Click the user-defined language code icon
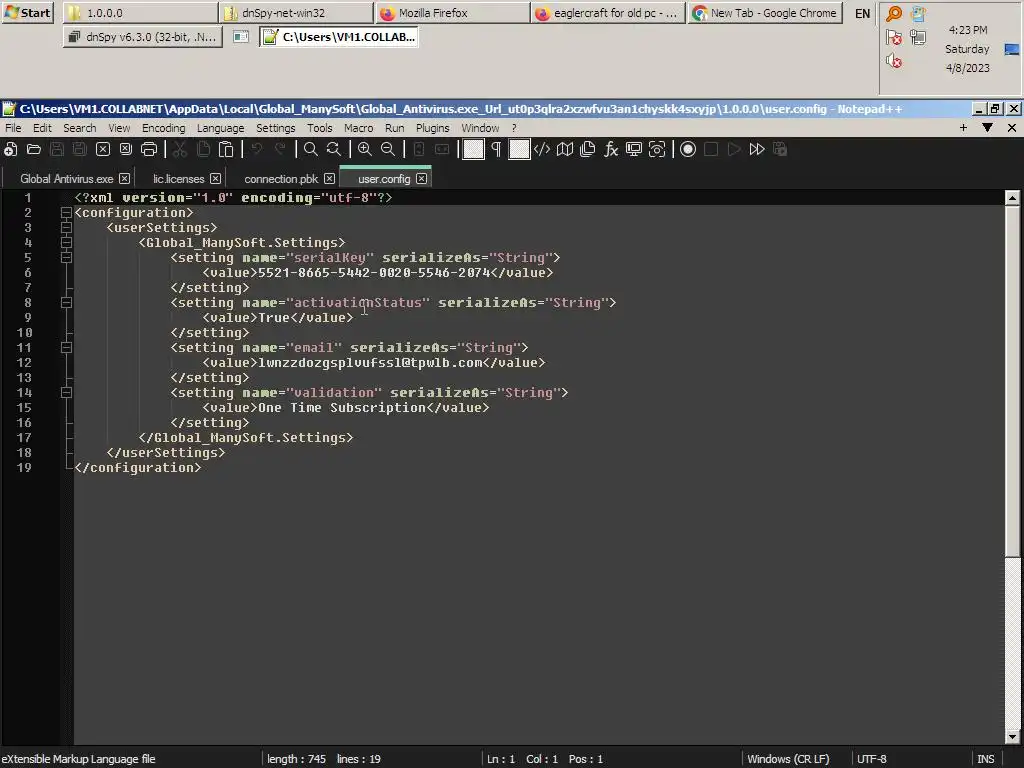 click(542, 150)
